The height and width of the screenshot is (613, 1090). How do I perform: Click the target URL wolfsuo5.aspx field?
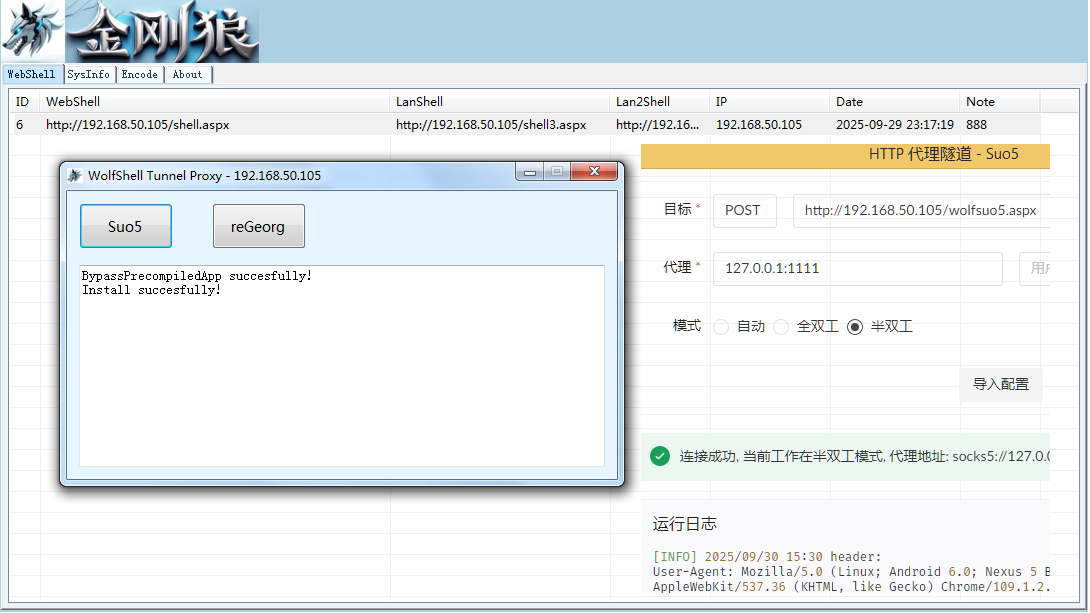tap(921, 211)
